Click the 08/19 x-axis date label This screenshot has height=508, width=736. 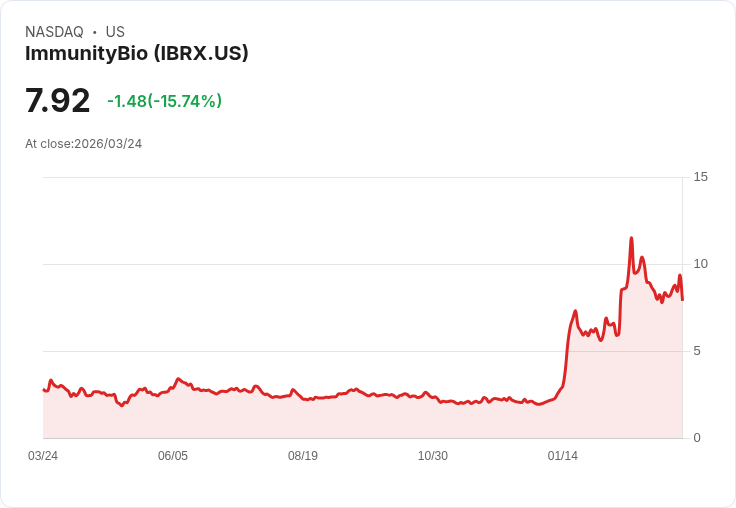click(x=303, y=456)
